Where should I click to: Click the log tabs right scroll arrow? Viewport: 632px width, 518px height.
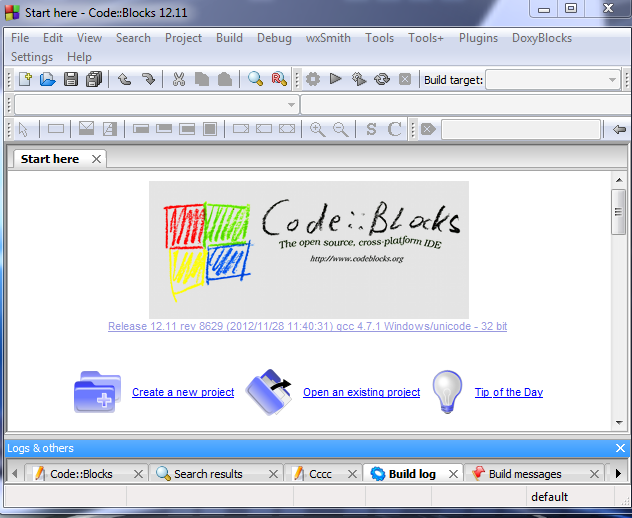pos(618,473)
